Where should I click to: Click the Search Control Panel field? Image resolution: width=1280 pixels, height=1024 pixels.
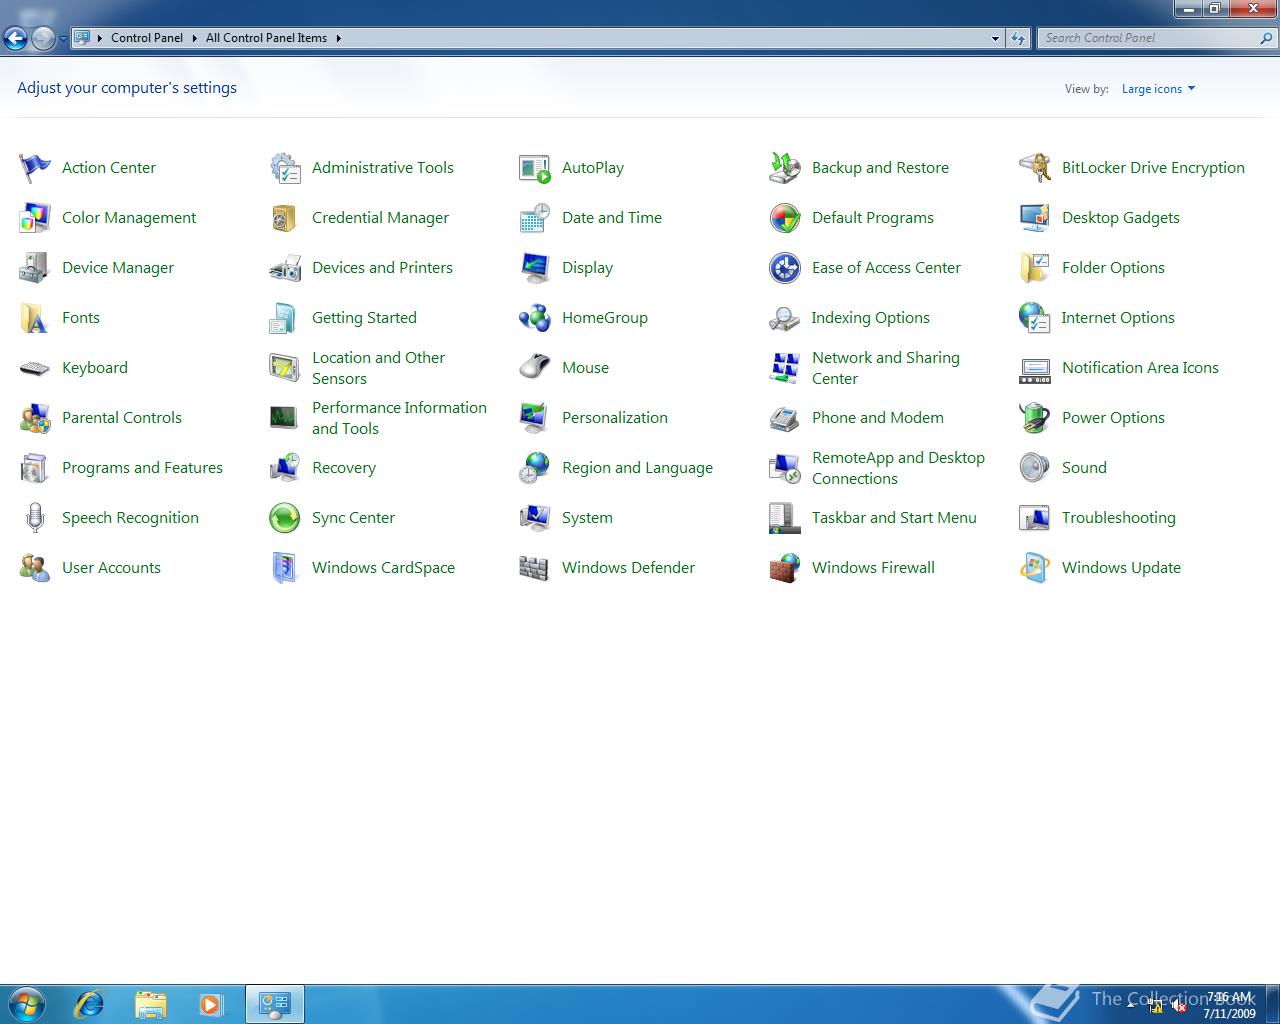pyautogui.click(x=1147, y=38)
